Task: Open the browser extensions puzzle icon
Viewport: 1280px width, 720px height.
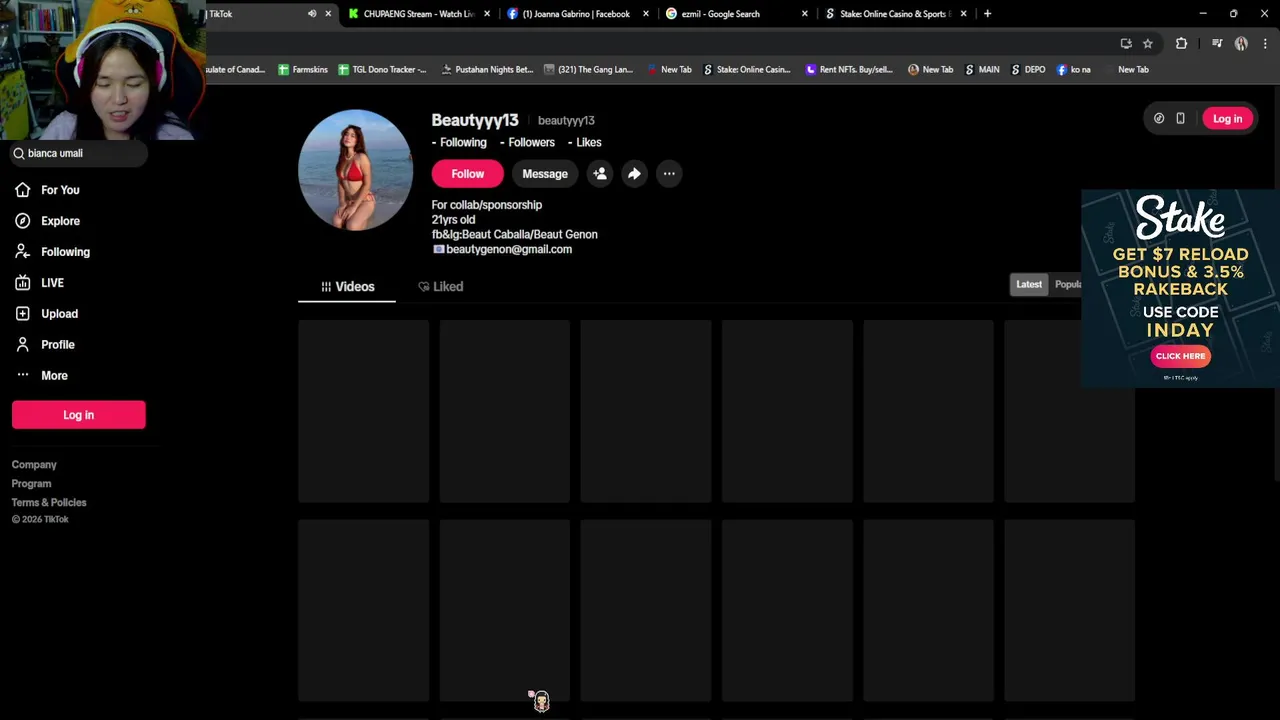Action: coord(1181,44)
